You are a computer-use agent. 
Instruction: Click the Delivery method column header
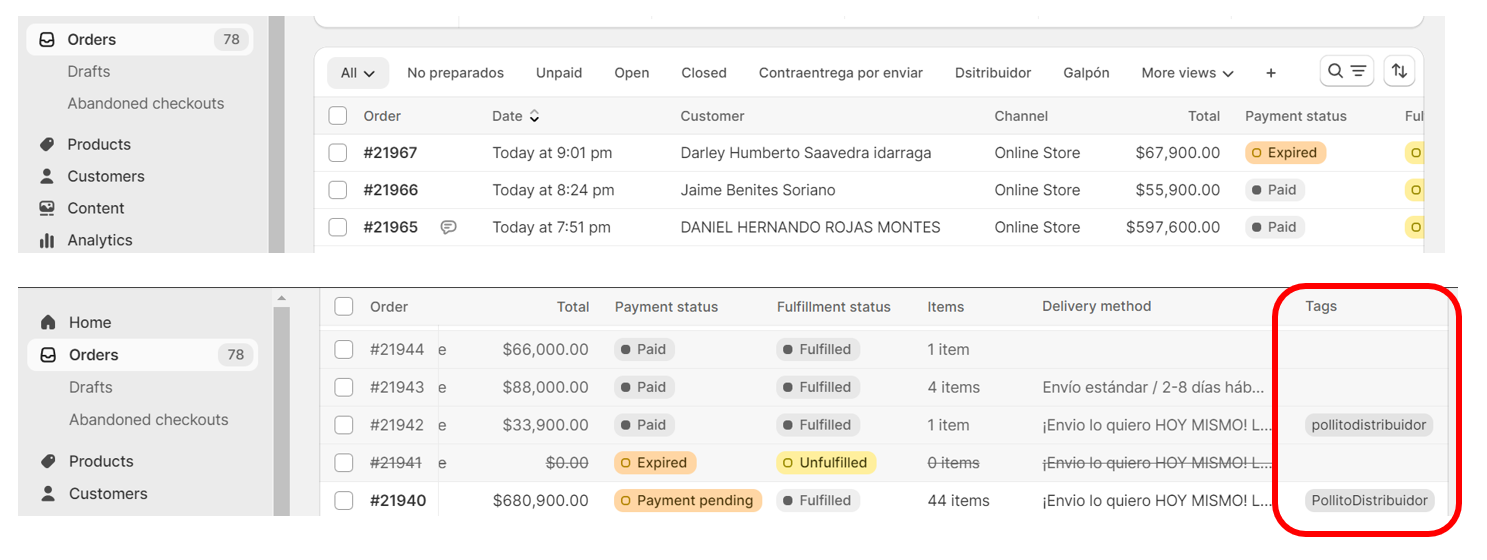coord(1097,306)
